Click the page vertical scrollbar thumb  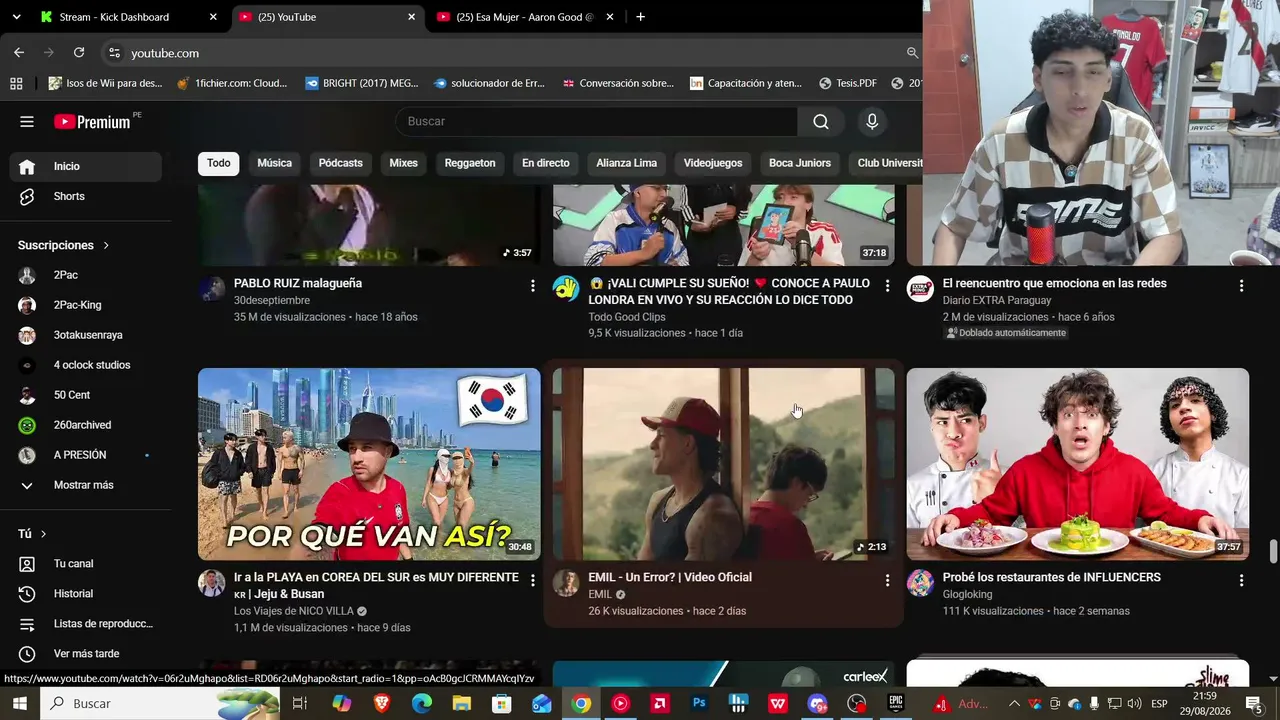point(1273,552)
